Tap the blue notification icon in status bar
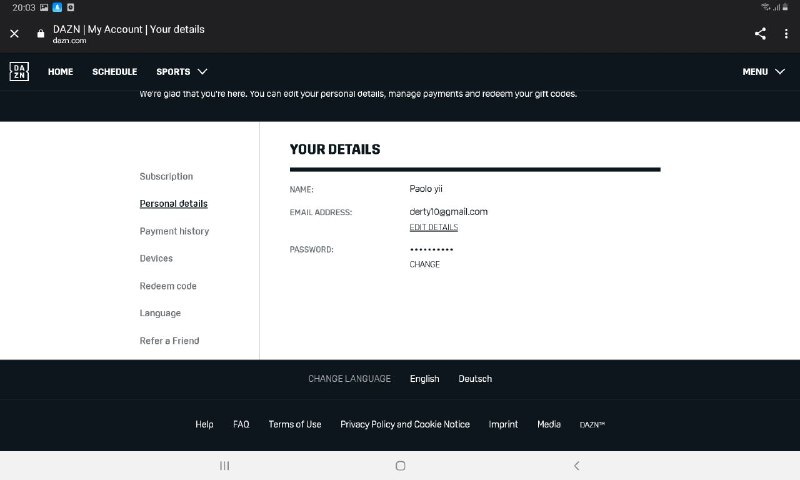 pos(57,8)
